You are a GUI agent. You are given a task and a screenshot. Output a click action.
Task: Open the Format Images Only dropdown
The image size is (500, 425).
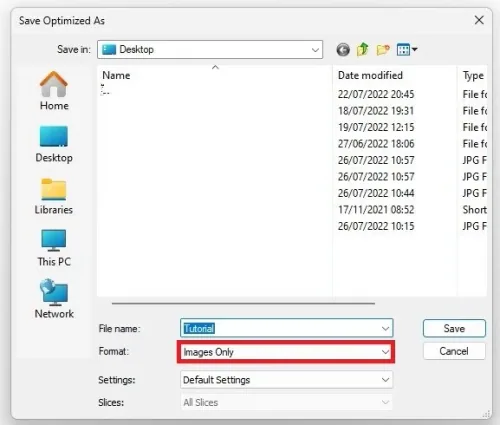286,352
